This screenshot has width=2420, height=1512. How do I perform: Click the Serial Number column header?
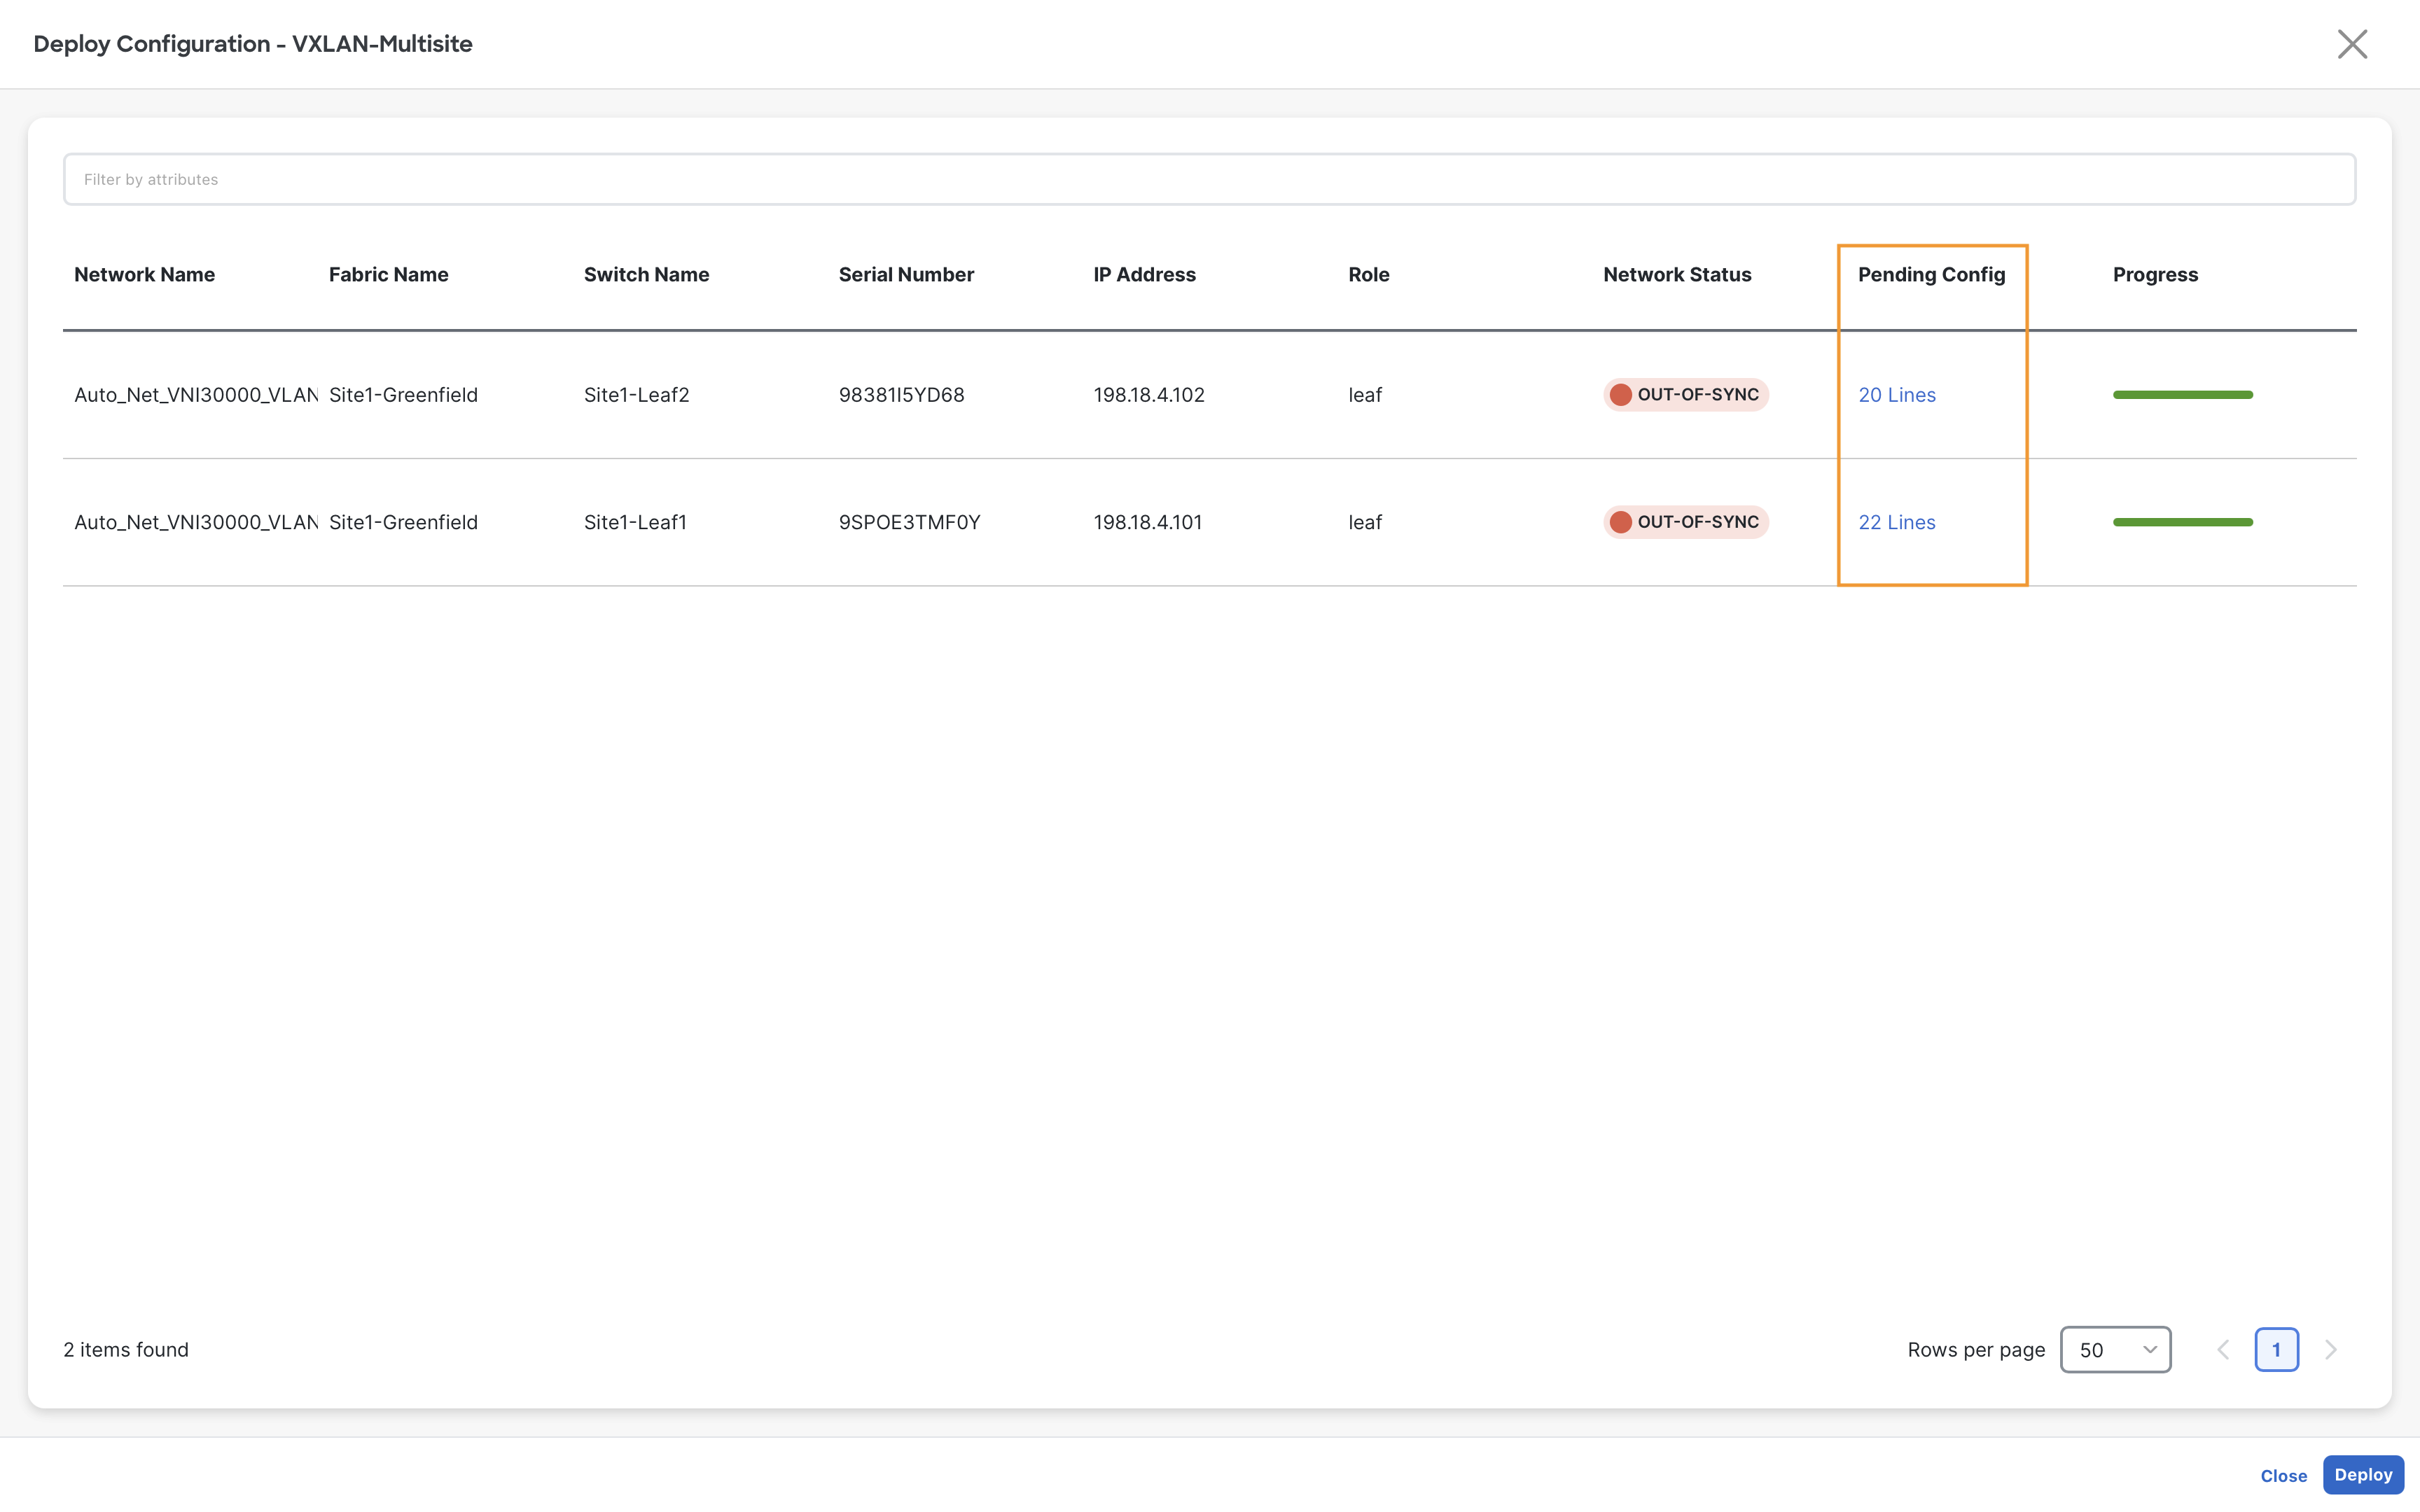906,275
